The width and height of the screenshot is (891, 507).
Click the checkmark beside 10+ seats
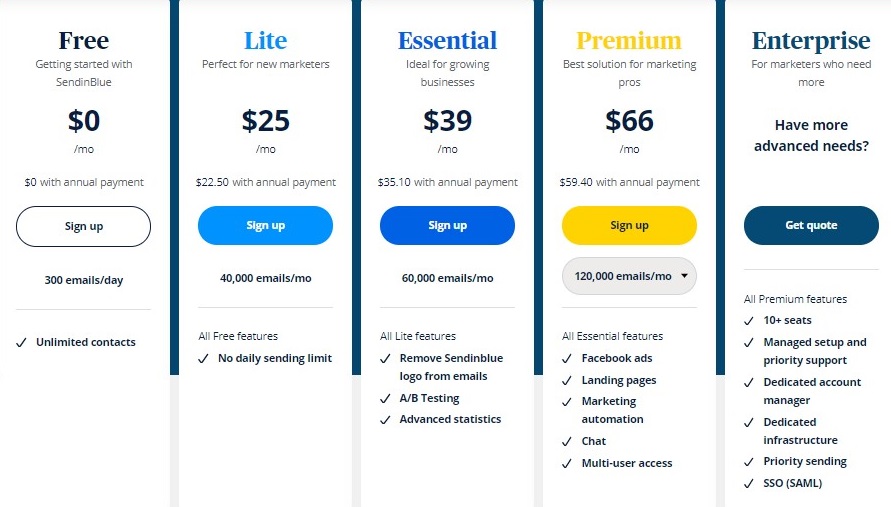tap(748, 321)
